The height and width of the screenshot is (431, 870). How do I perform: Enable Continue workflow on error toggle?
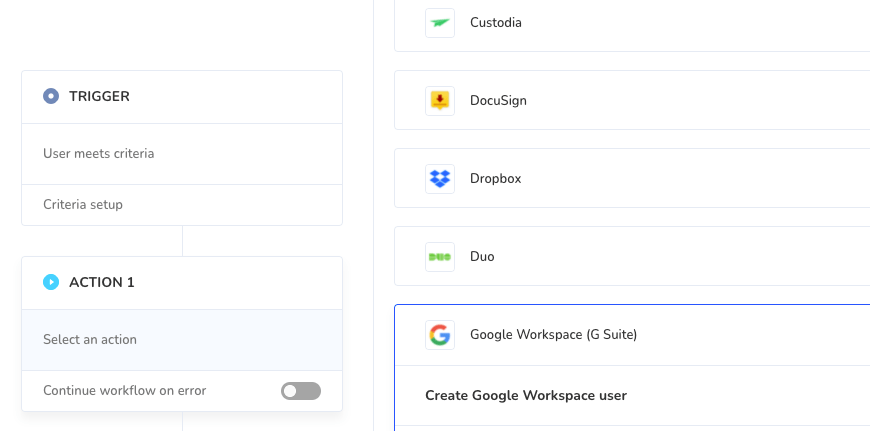click(301, 391)
